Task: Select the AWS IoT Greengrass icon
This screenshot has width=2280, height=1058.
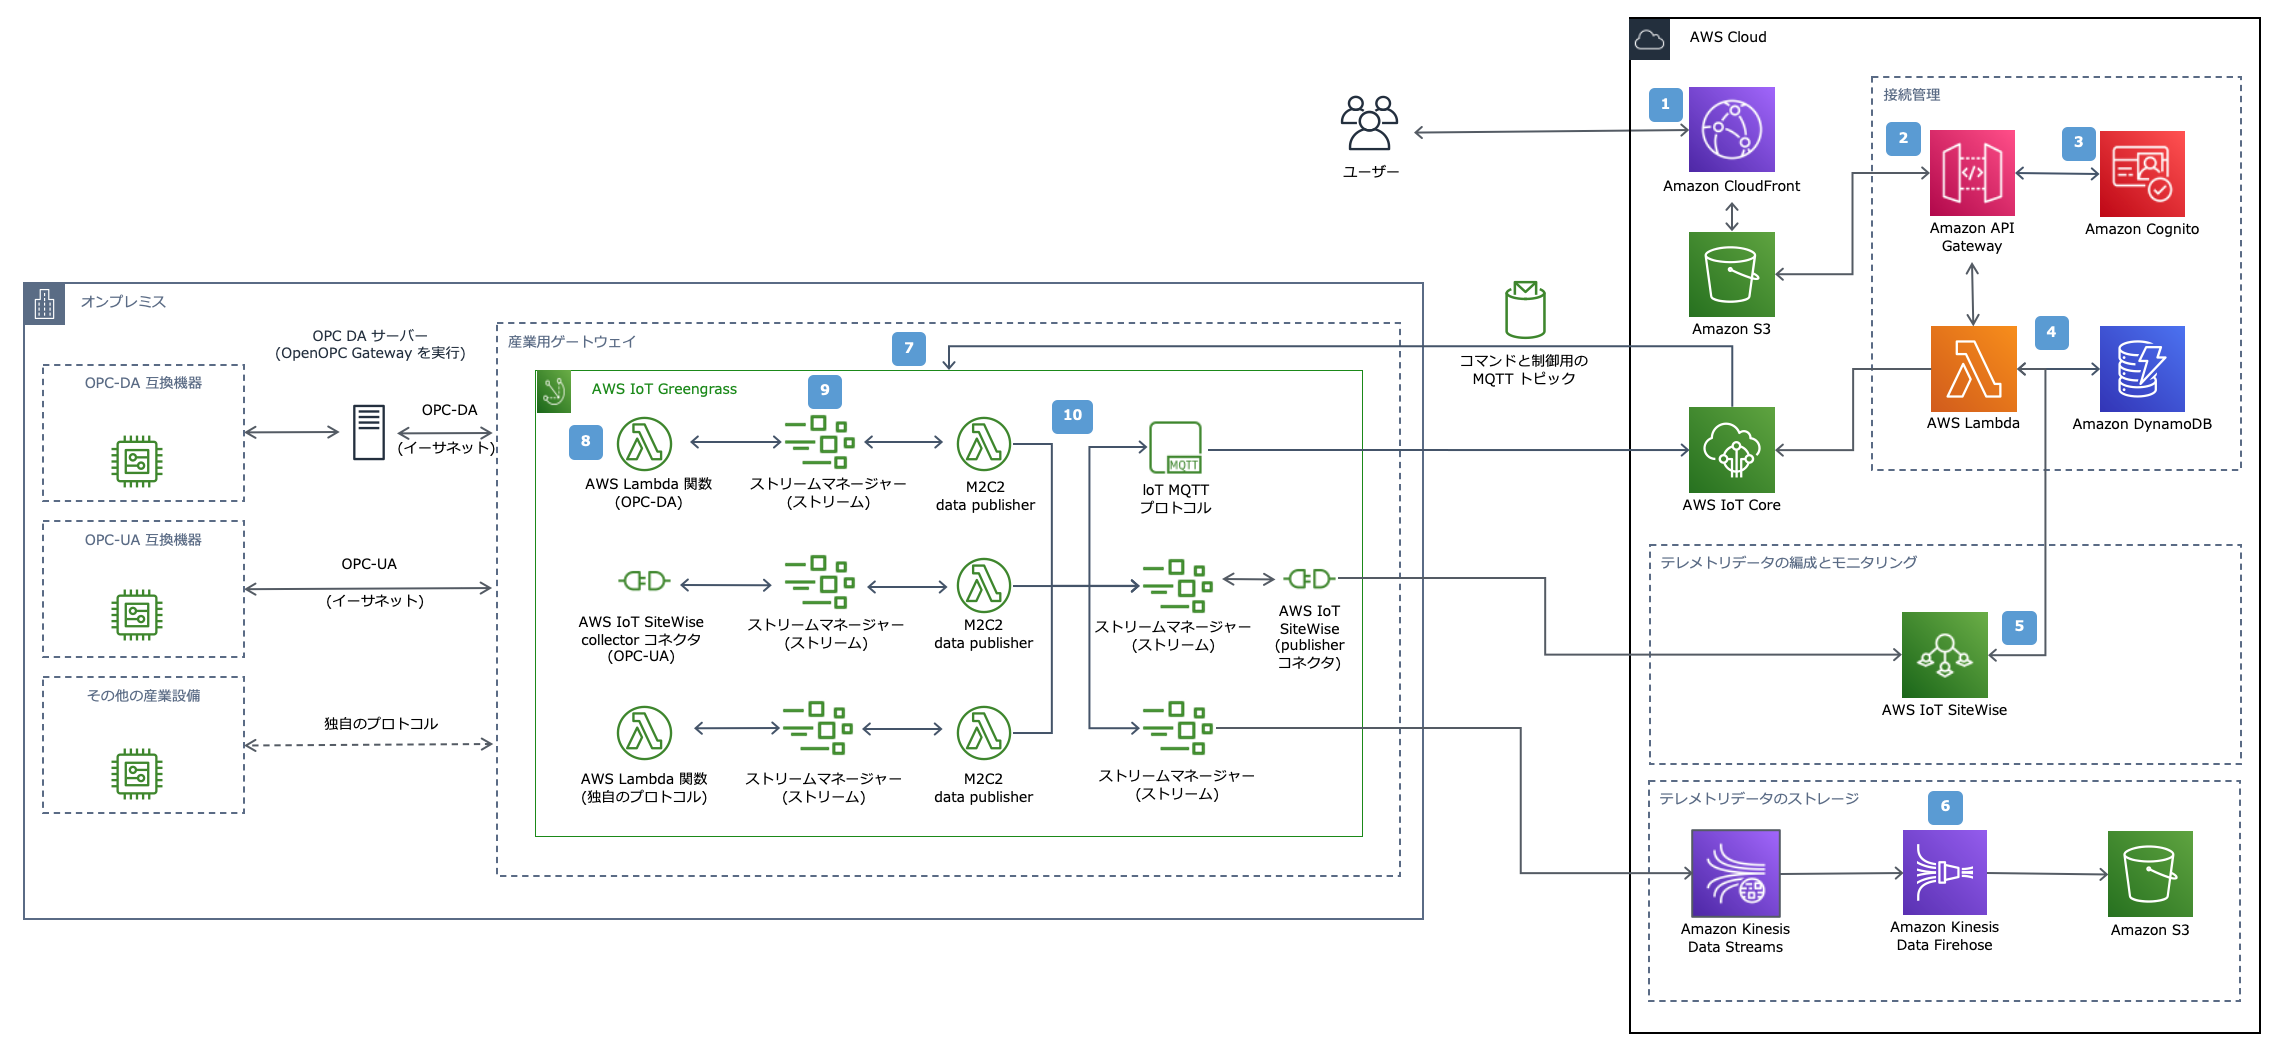Action: click(554, 392)
